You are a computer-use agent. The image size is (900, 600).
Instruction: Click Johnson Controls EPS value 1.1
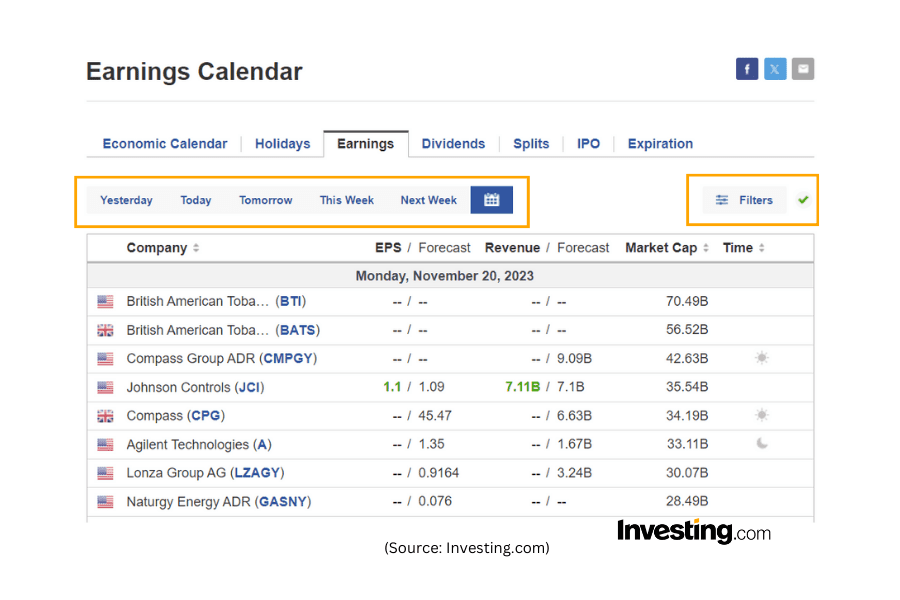(392, 387)
